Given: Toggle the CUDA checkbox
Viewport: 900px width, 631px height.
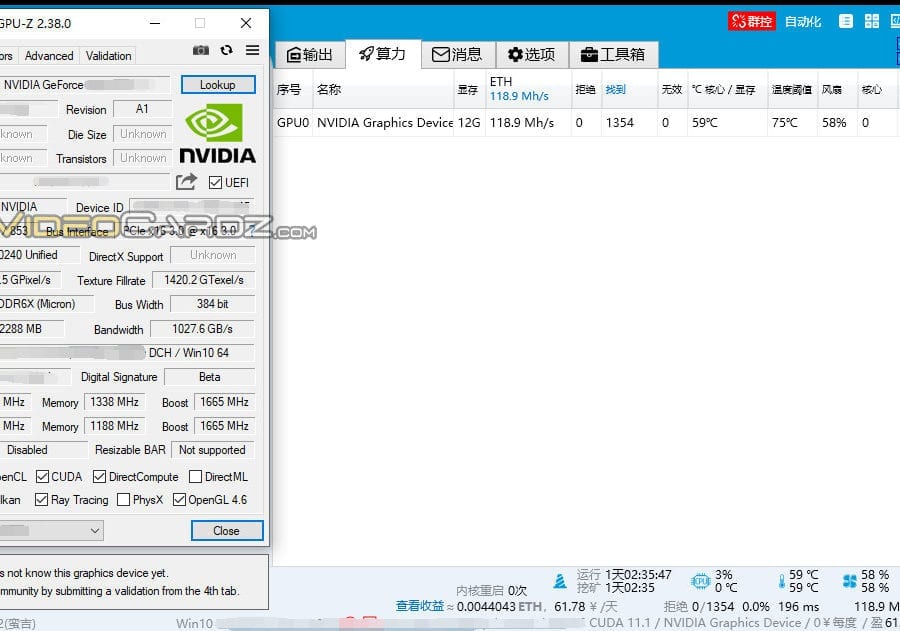Looking at the screenshot, I should 42,477.
